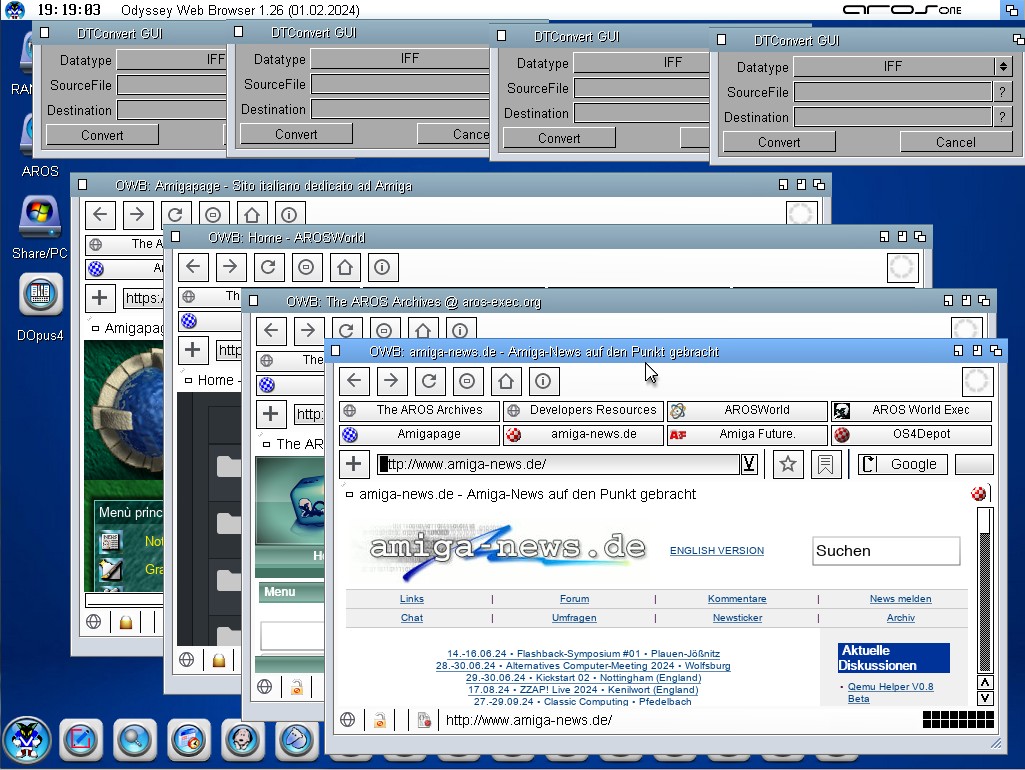Open the SourceFile file requester button

pos(1003,92)
